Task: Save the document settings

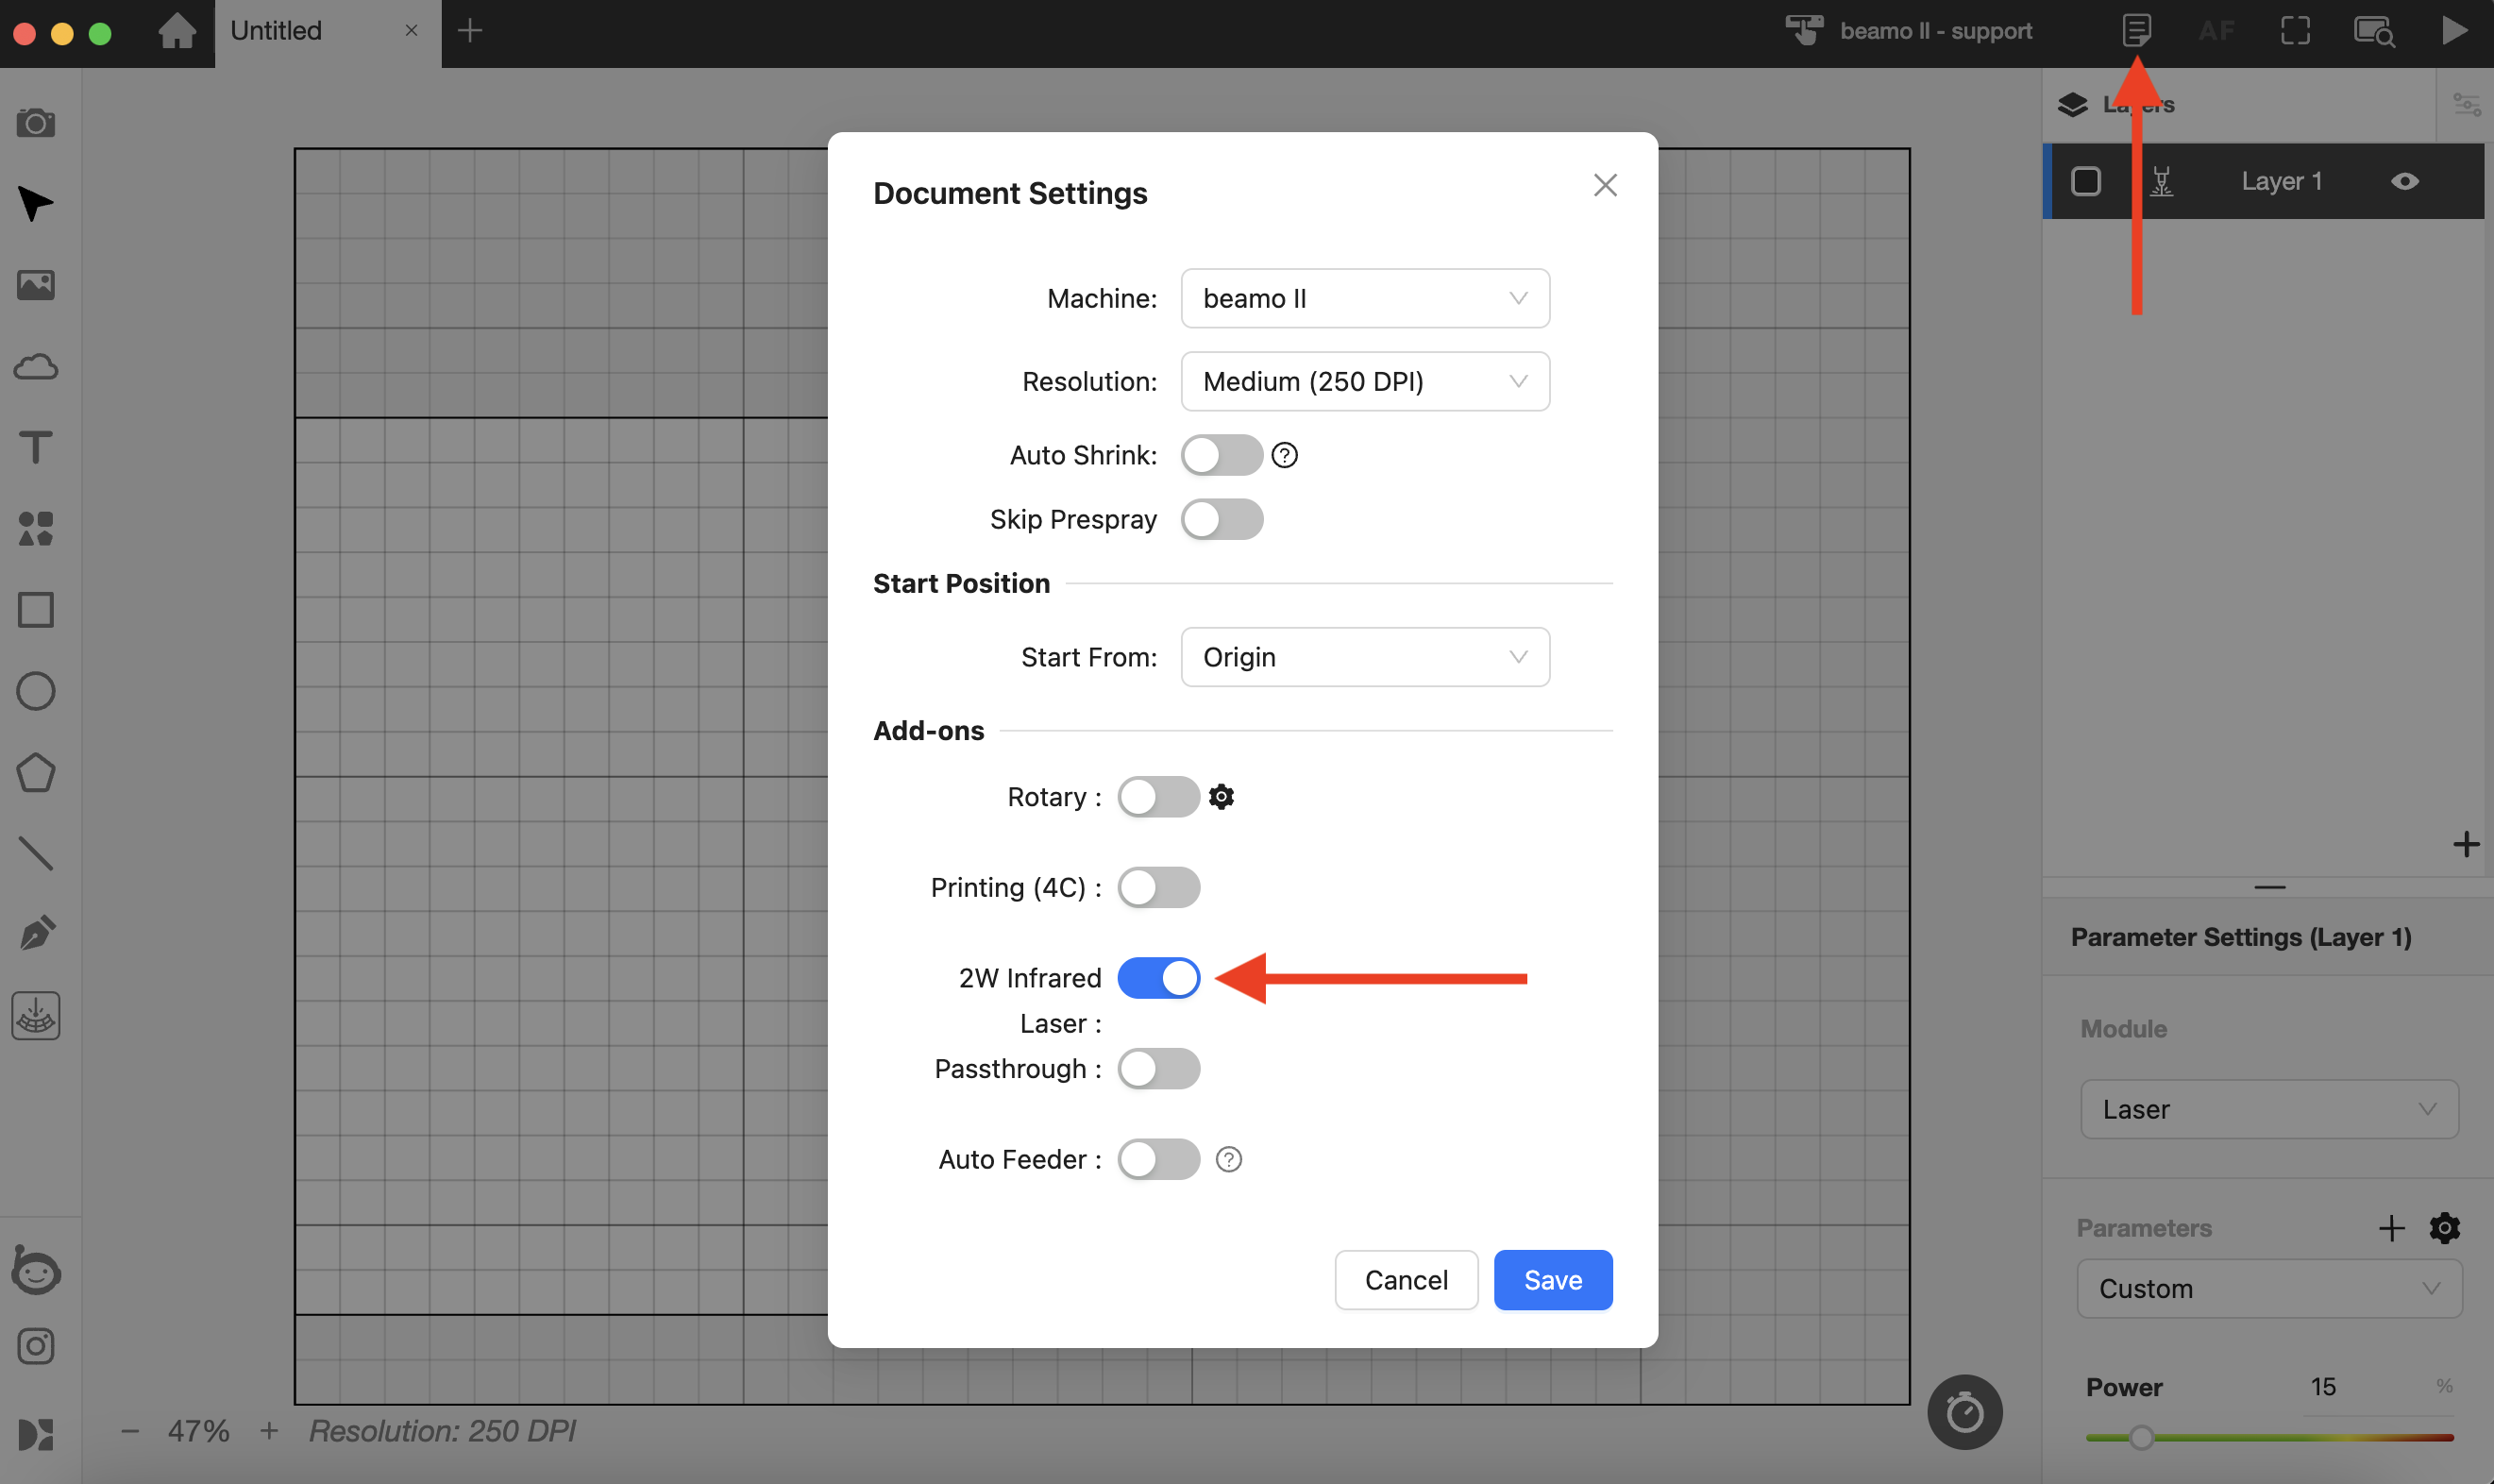Action: [1552, 1280]
